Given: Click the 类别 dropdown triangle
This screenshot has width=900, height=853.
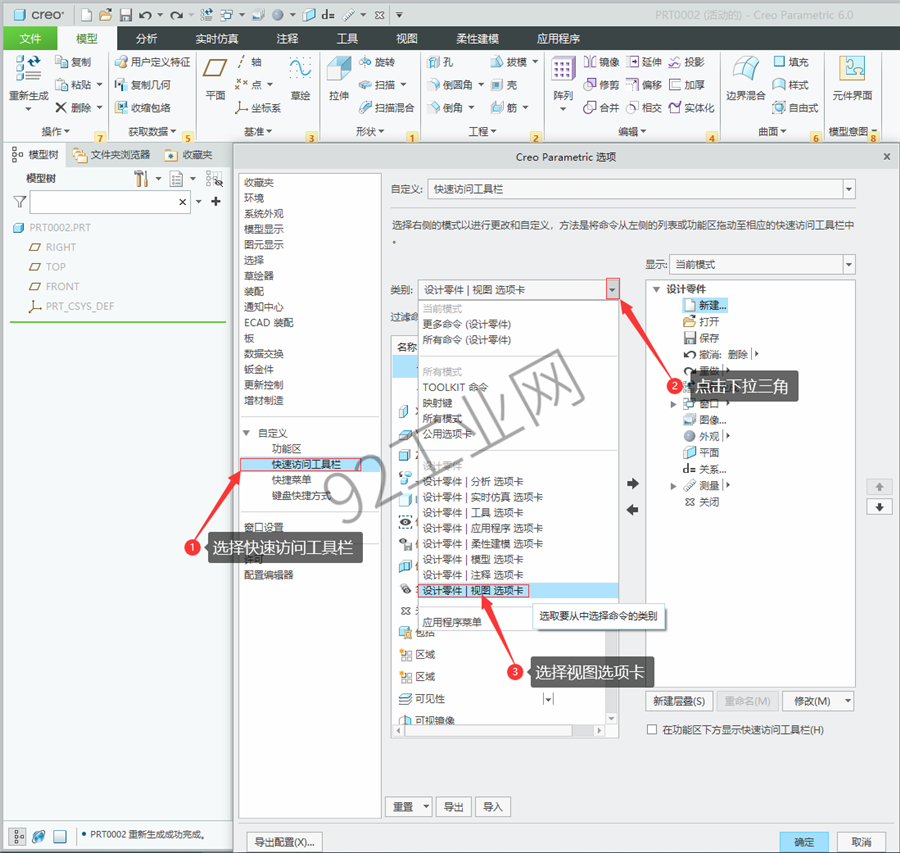Looking at the screenshot, I should point(612,289).
